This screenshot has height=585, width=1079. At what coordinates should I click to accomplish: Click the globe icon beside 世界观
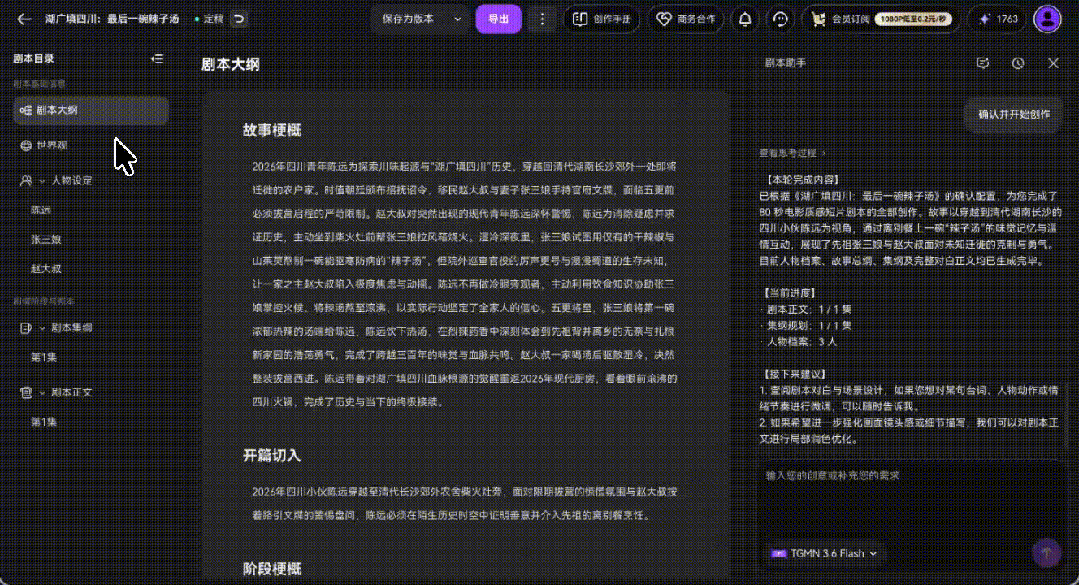pyautogui.click(x=26, y=146)
